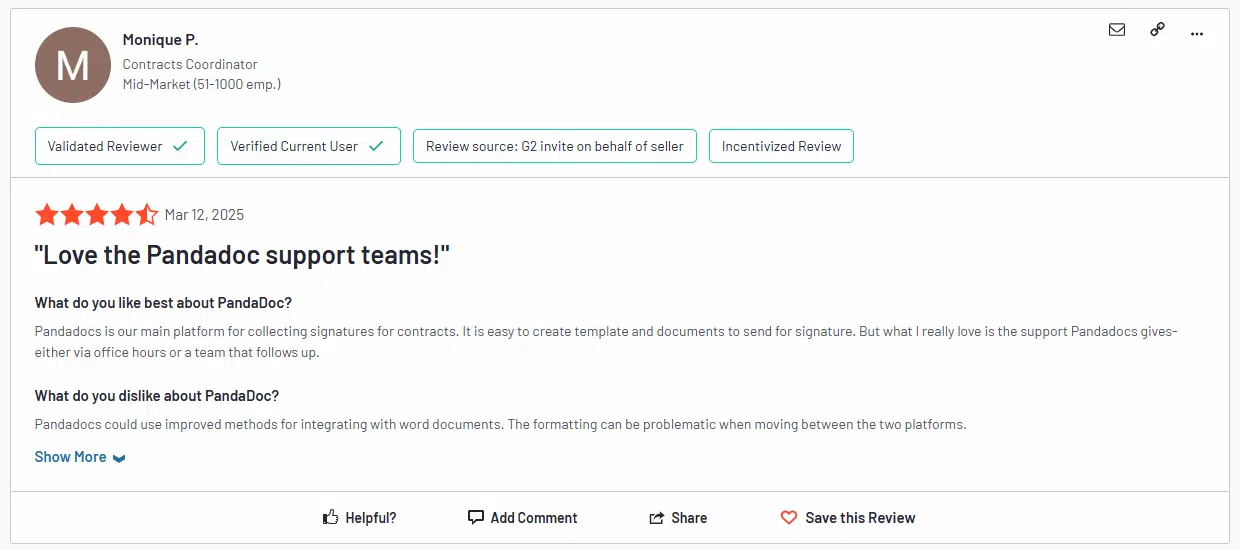
Task: Click checkmark in Verified Current User badge
Action: click(376, 146)
